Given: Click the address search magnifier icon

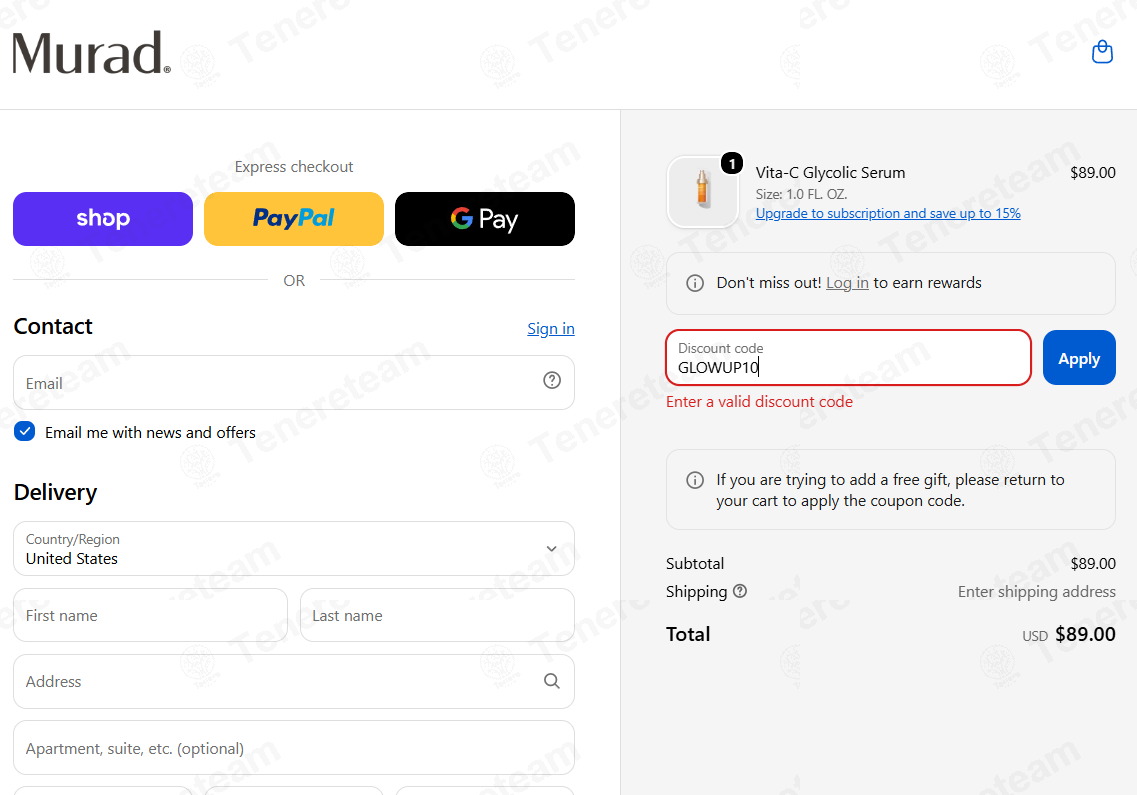Looking at the screenshot, I should tap(552, 681).
